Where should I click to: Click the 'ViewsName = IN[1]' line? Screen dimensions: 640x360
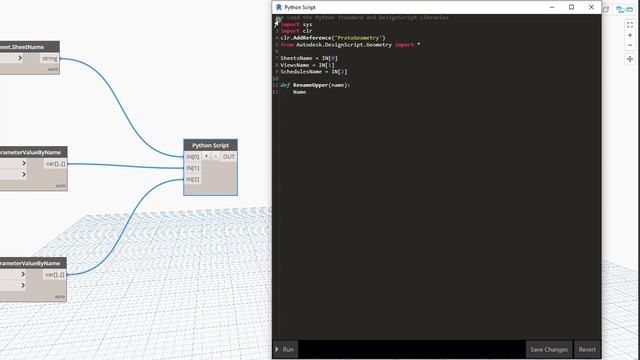pos(307,65)
